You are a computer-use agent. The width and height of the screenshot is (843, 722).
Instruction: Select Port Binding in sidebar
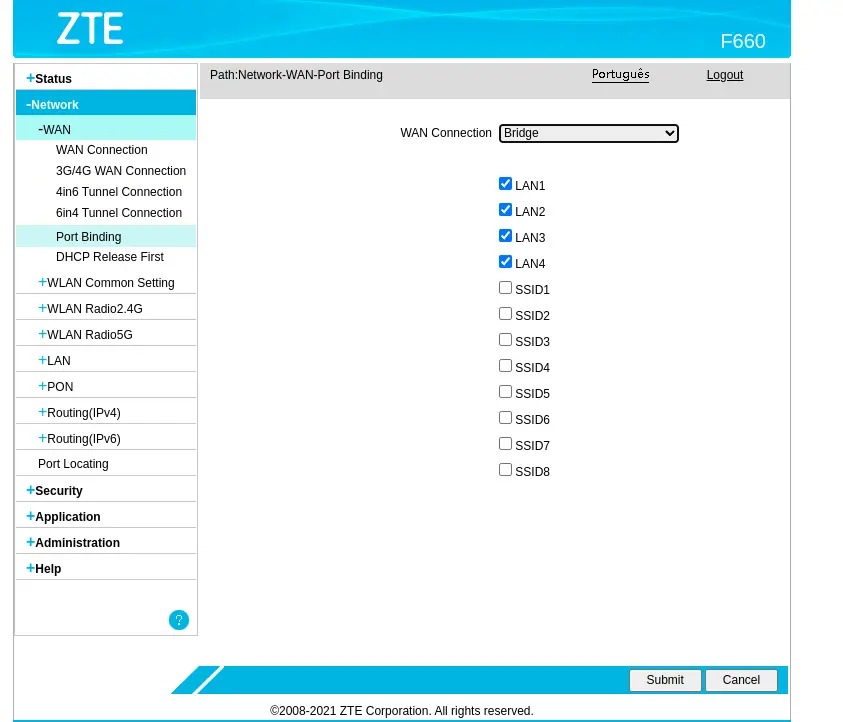(x=89, y=237)
